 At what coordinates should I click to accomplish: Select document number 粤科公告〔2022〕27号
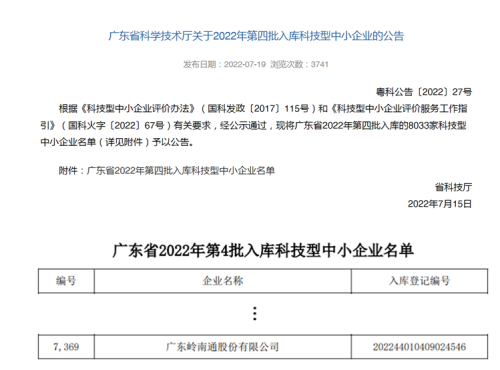424,92
